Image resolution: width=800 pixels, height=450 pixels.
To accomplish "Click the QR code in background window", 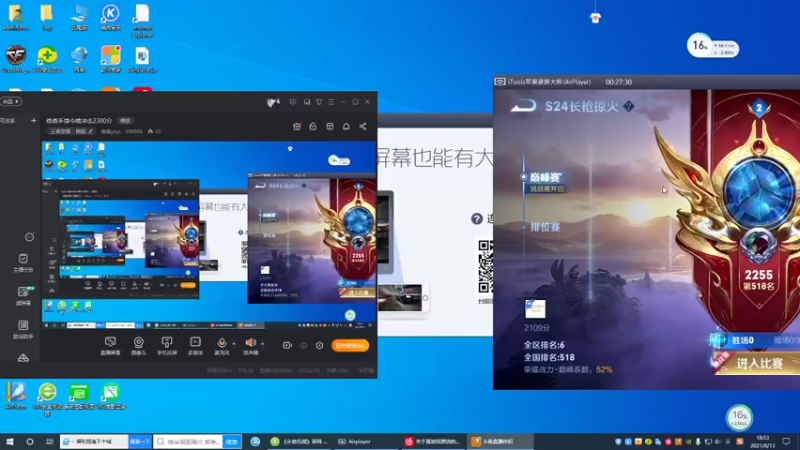I will (486, 267).
